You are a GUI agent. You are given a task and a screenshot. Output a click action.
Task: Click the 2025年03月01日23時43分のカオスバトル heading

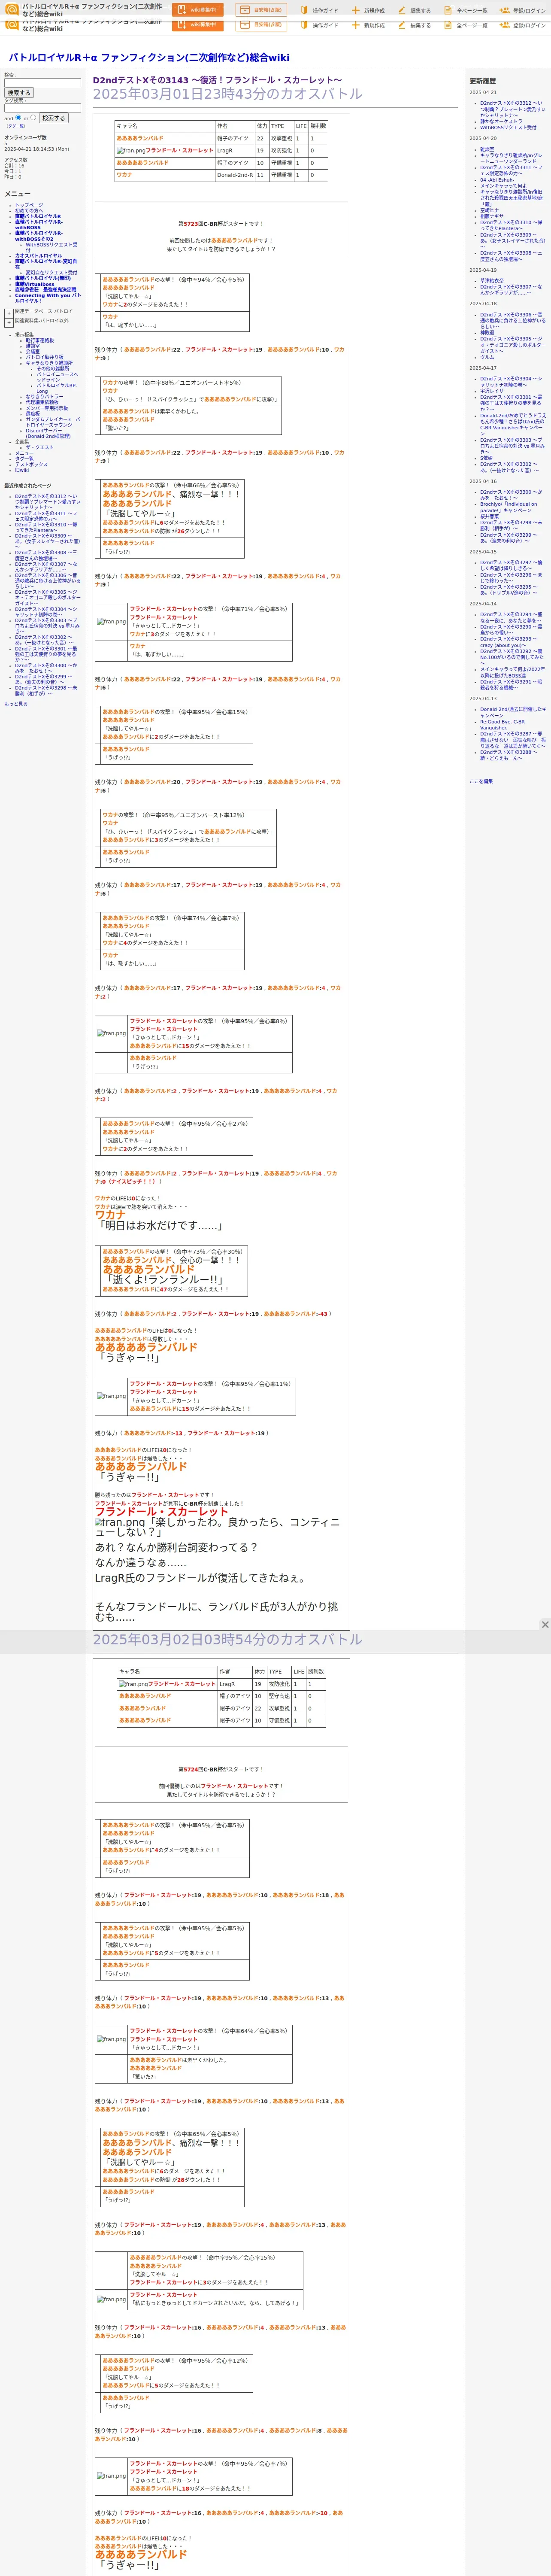tap(228, 94)
